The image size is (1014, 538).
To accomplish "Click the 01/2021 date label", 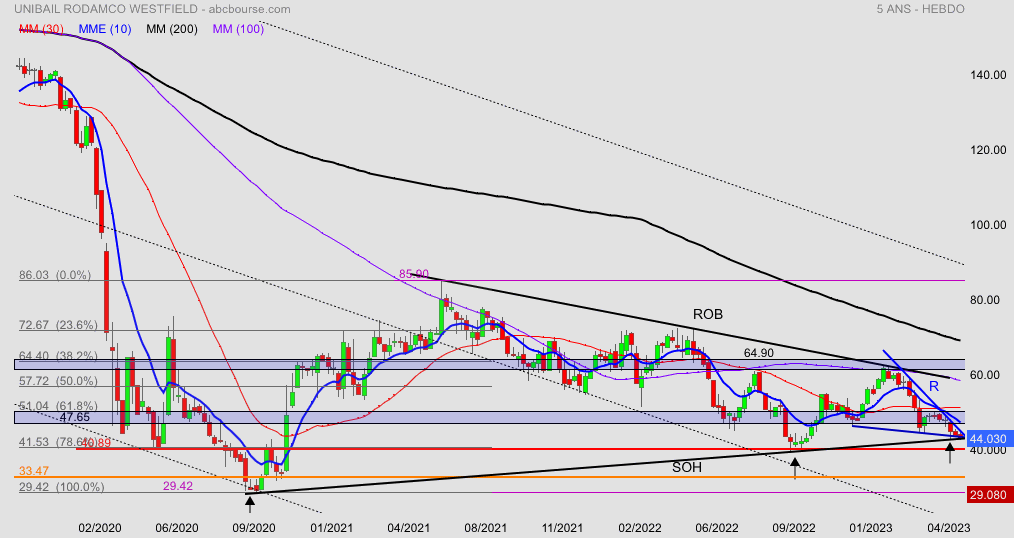I will coord(331,528).
